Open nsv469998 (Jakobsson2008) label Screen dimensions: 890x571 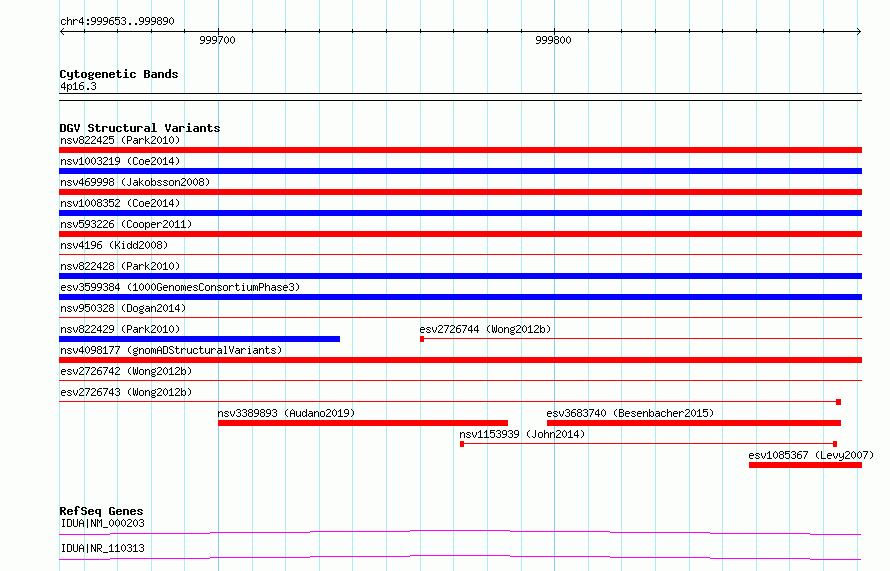click(135, 182)
